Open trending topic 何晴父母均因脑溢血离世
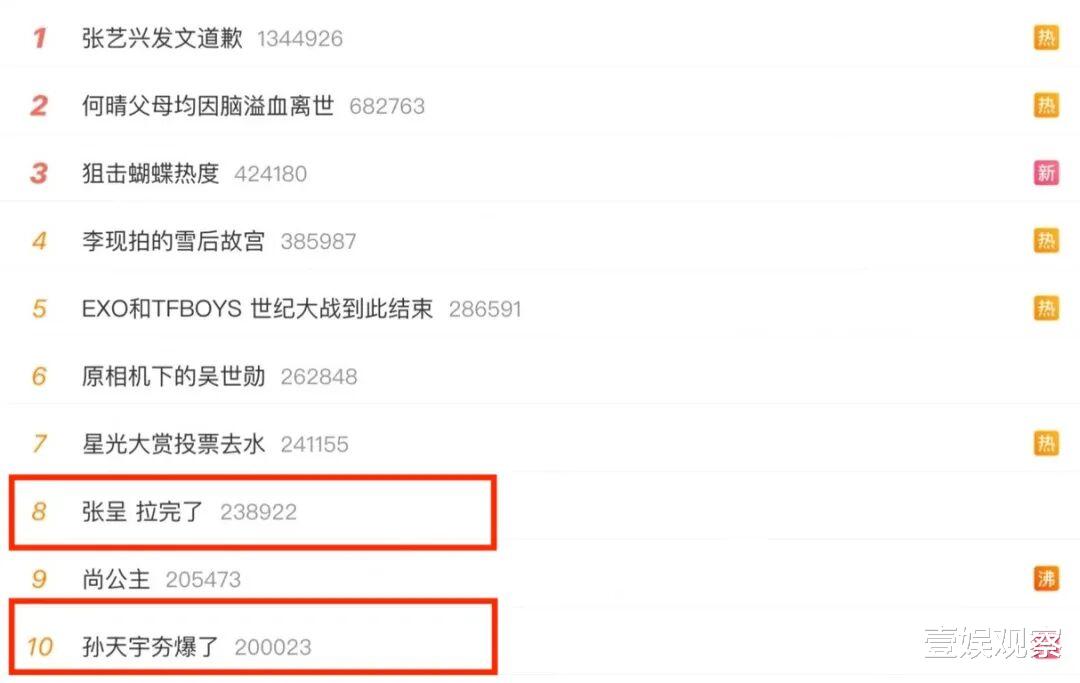1080x683 pixels. point(208,105)
